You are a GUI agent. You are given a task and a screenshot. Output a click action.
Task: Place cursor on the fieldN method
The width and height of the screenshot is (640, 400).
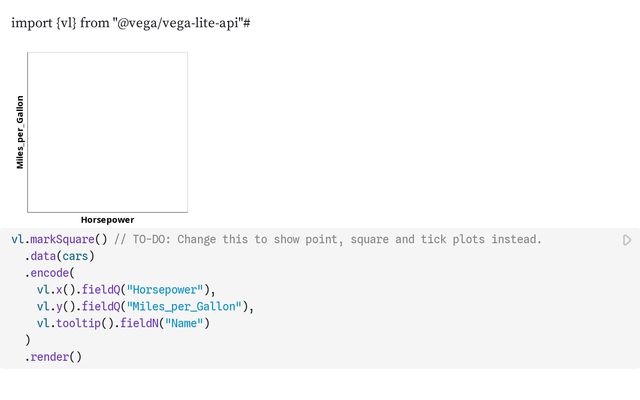coord(139,323)
